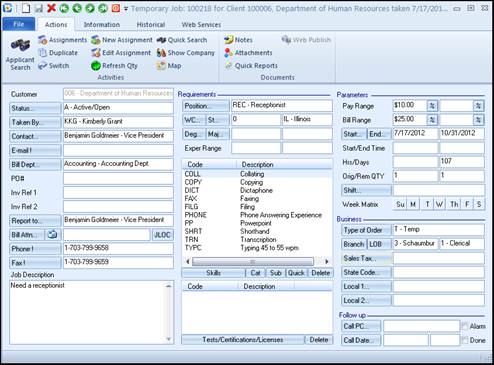Expand the quick access toolbar dropdown arrow
The height and width of the screenshot is (365, 494).
point(126,9)
